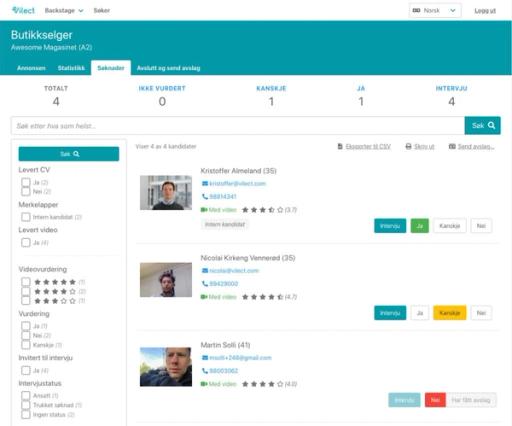Viewport: 512px width, 426px height.
Task: Check Vurdering Kanskje checkbox
Action: 26,345
